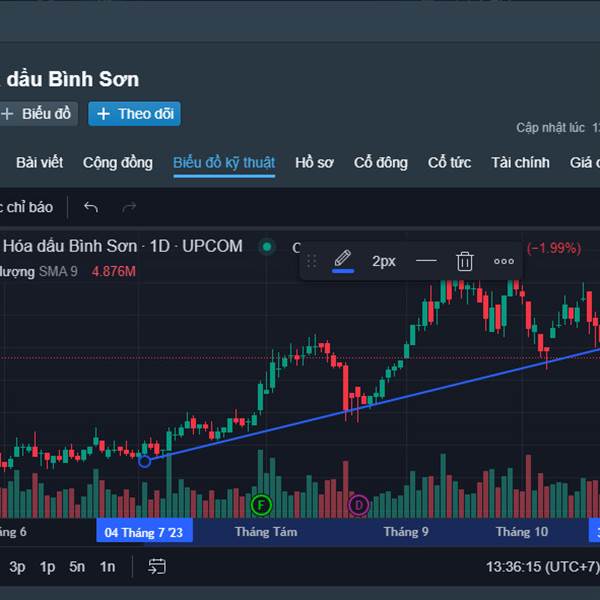This screenshot has width=600, height=600.
Task: Select the 1n time range
Action: click(x=108, y=567)
